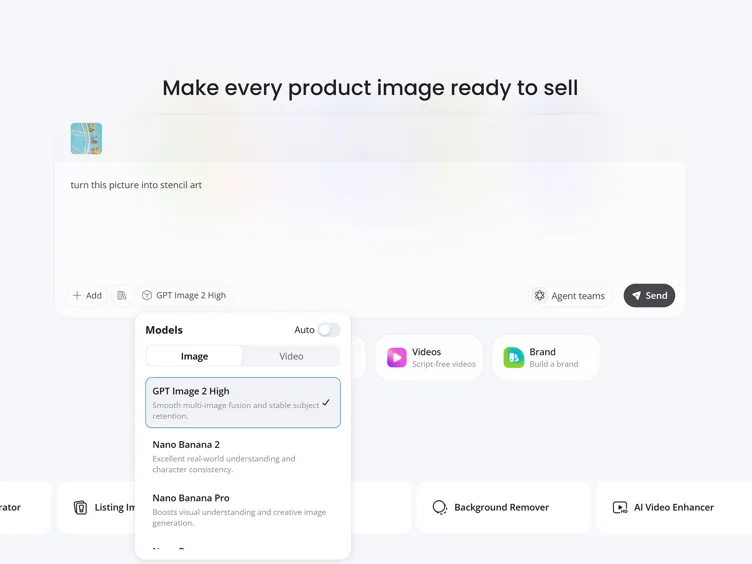
Task: Click the Ferris wheel image thumbnail
Action: (86, 139)
